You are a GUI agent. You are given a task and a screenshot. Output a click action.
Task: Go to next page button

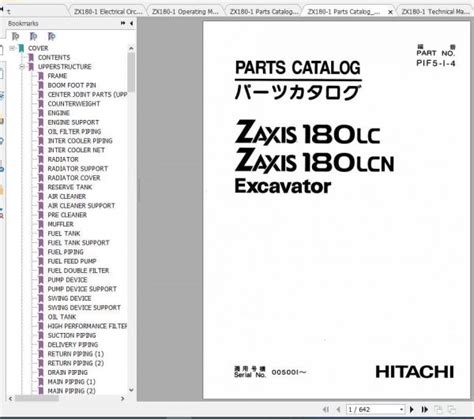(x=412, y=409)
